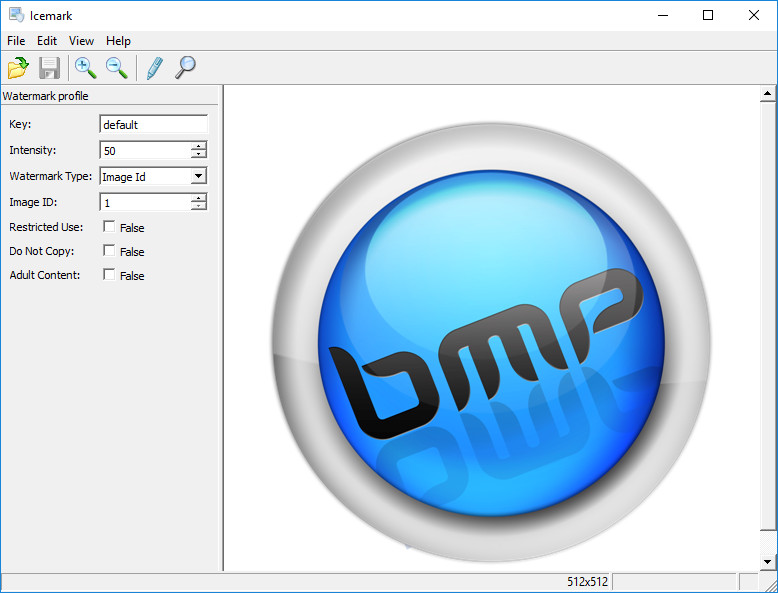Click the Adult Content: label
The height and width of the screenshot is (593, 778).
click(45, 274)
